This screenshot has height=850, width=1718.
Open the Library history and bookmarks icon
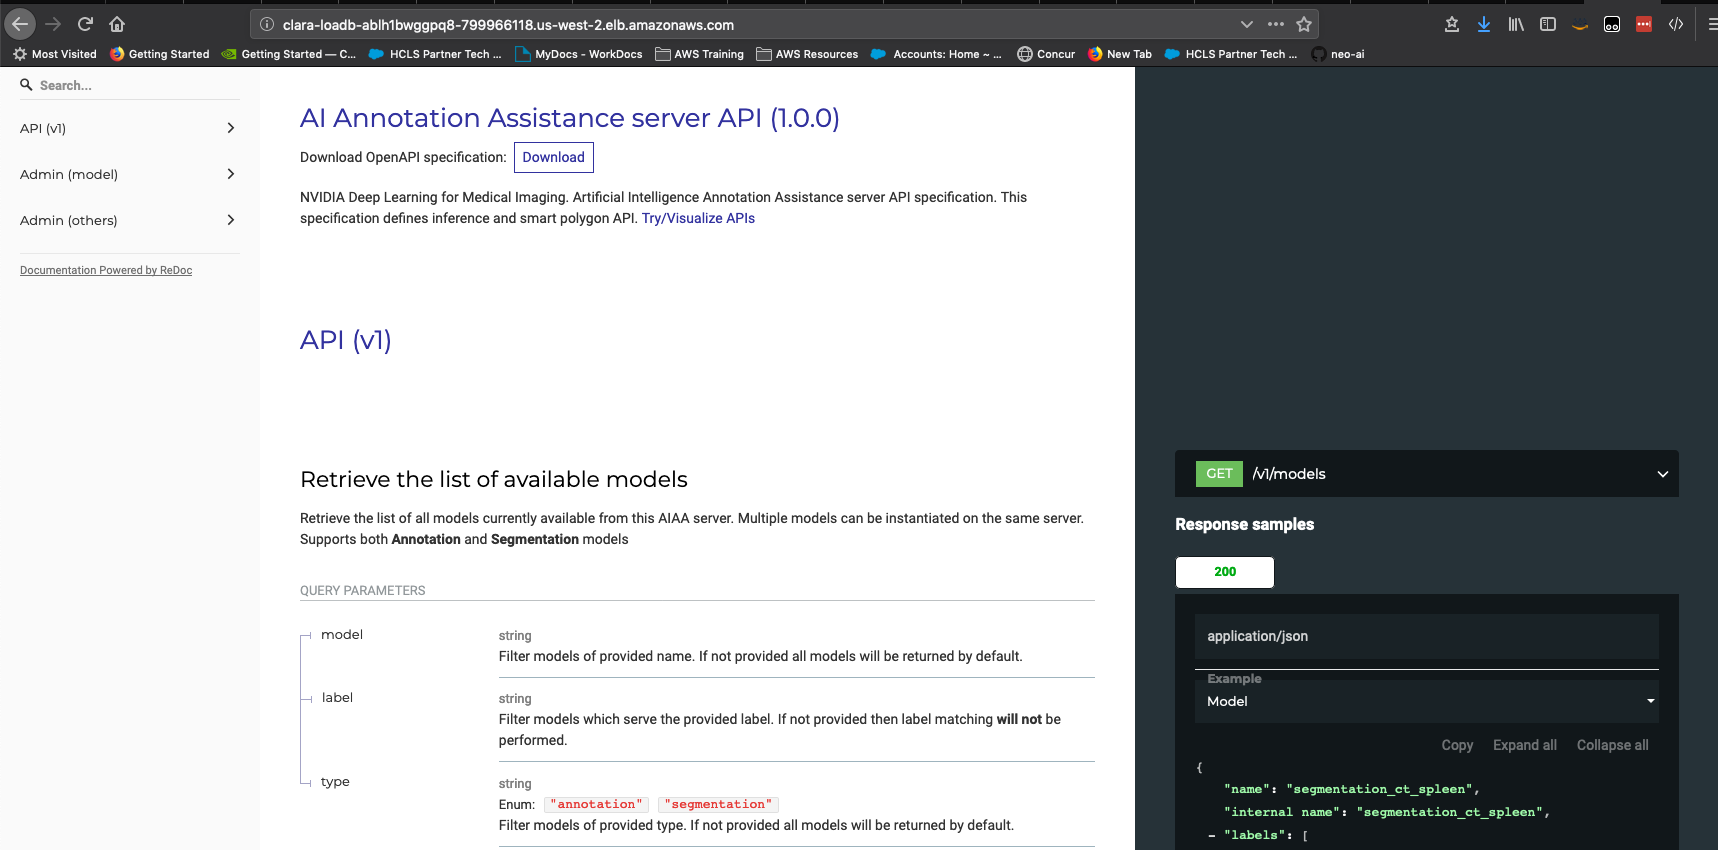1516,24
